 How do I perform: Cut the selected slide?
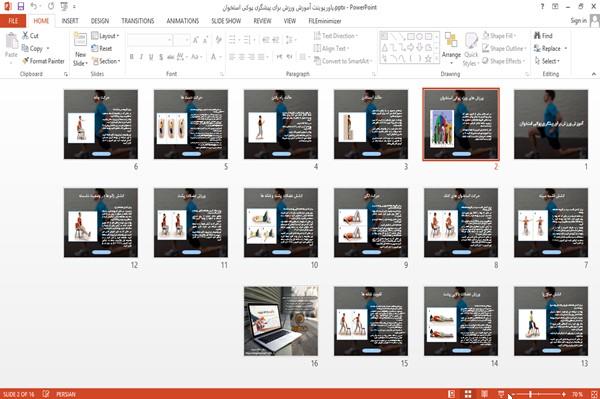click(30, 36)
